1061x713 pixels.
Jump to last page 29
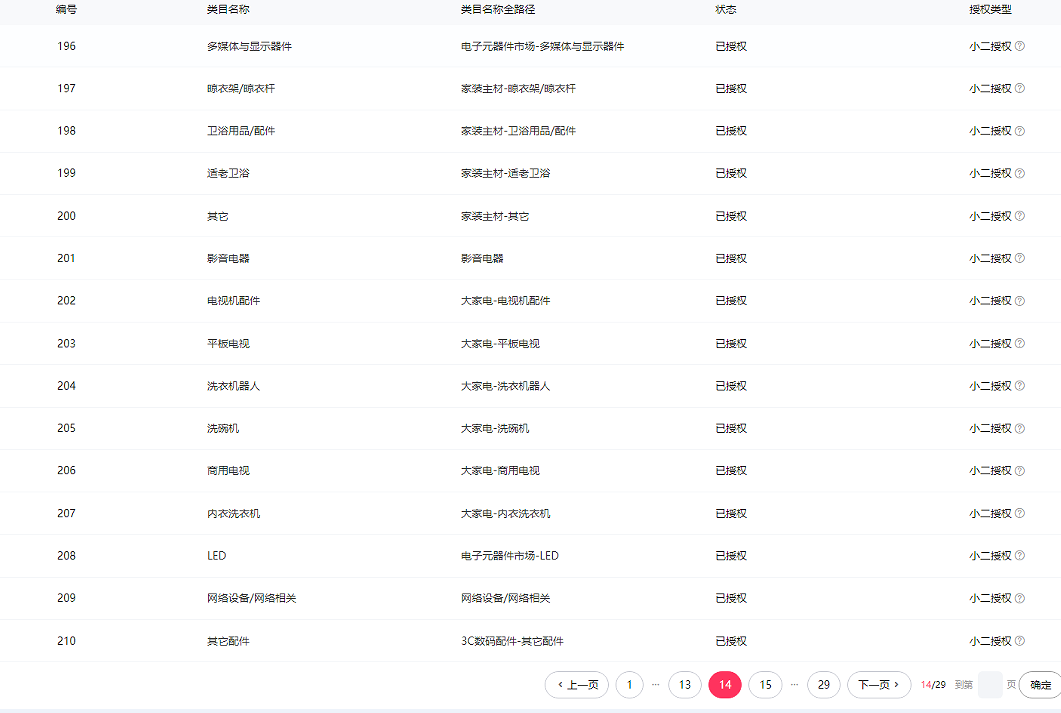point(824,685)
